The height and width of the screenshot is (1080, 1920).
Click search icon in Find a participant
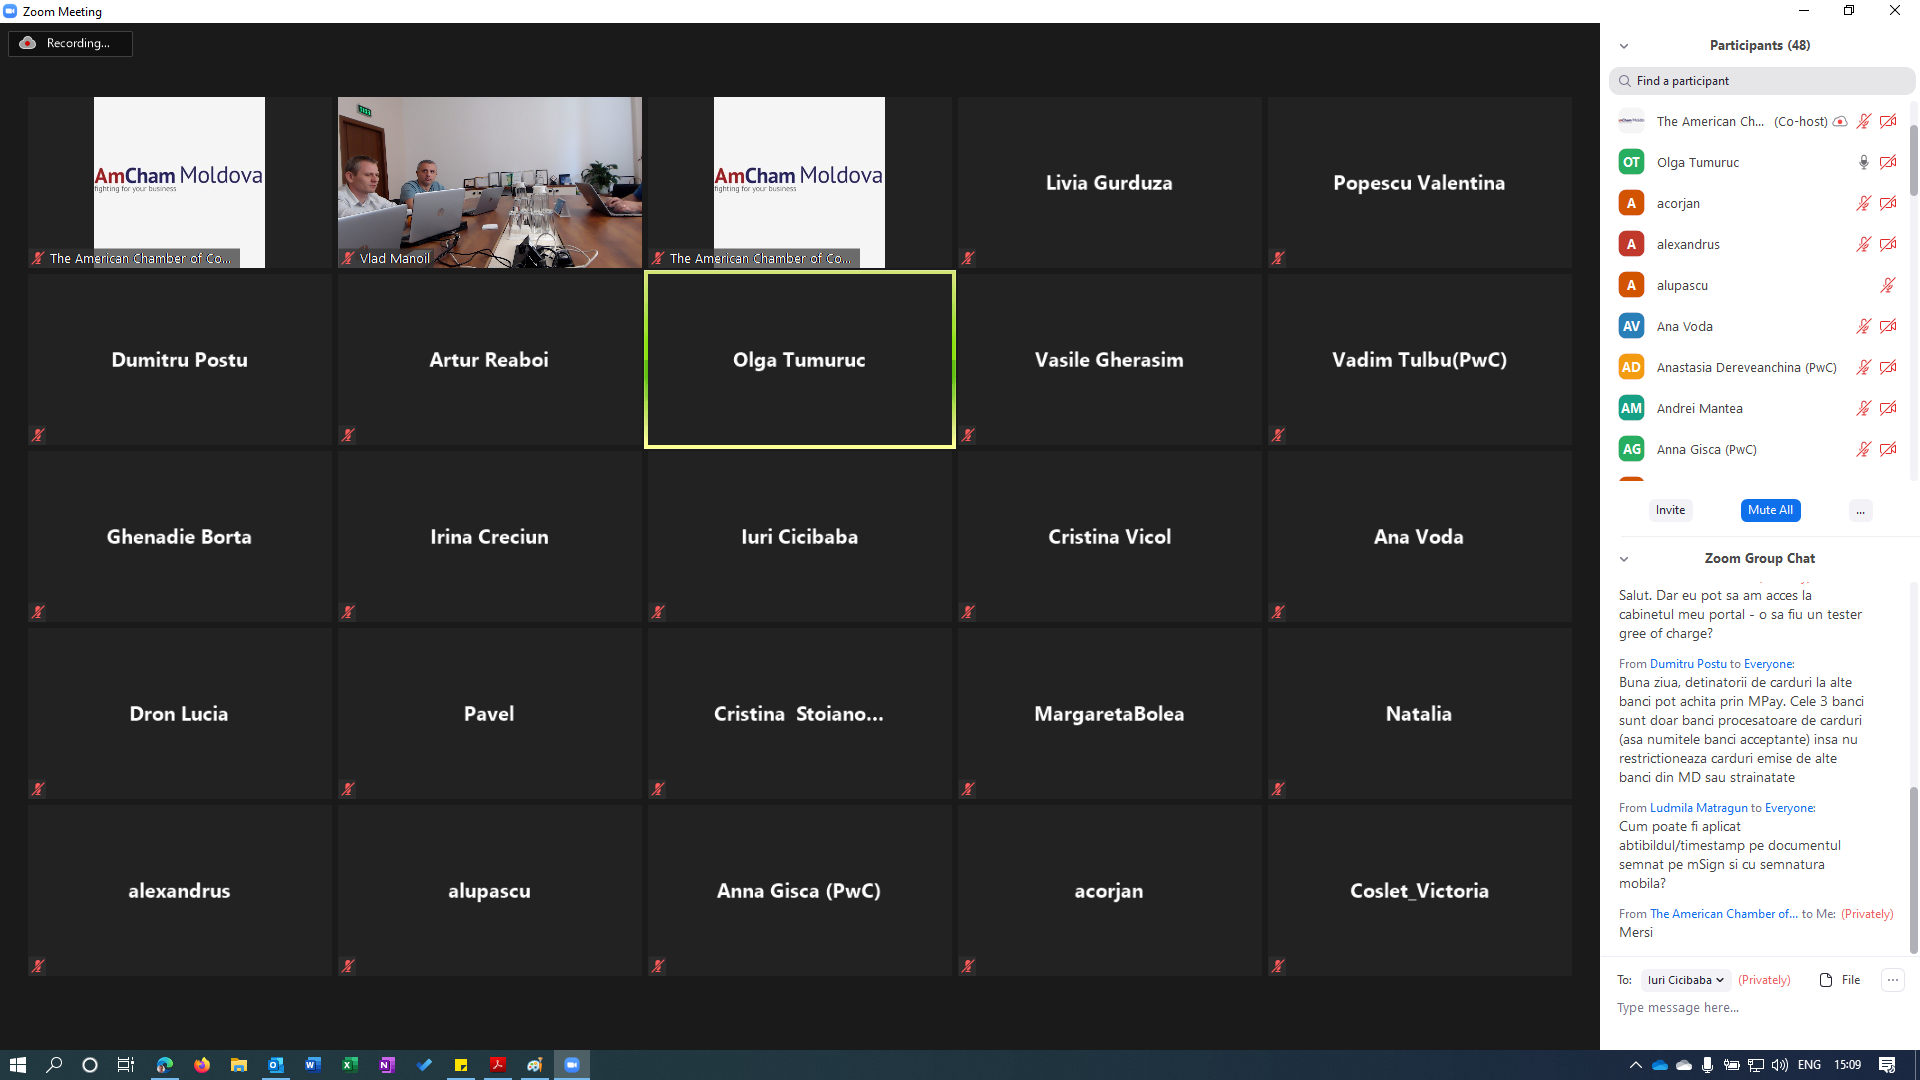1625,81
